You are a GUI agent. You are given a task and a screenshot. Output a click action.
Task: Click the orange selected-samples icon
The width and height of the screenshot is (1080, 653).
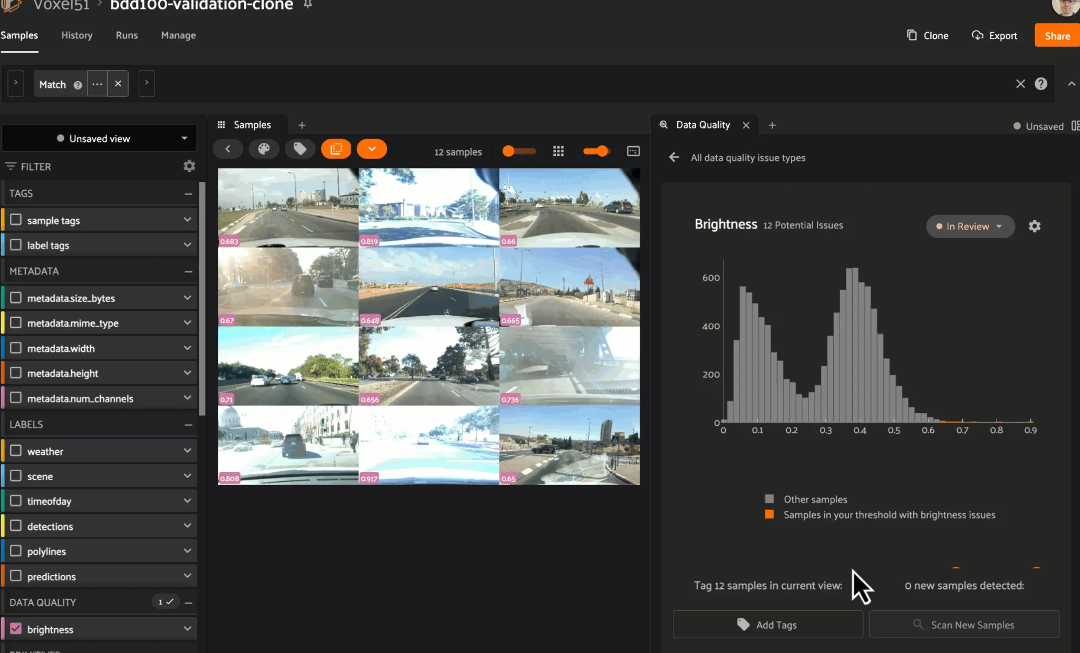tap(336, 149)
